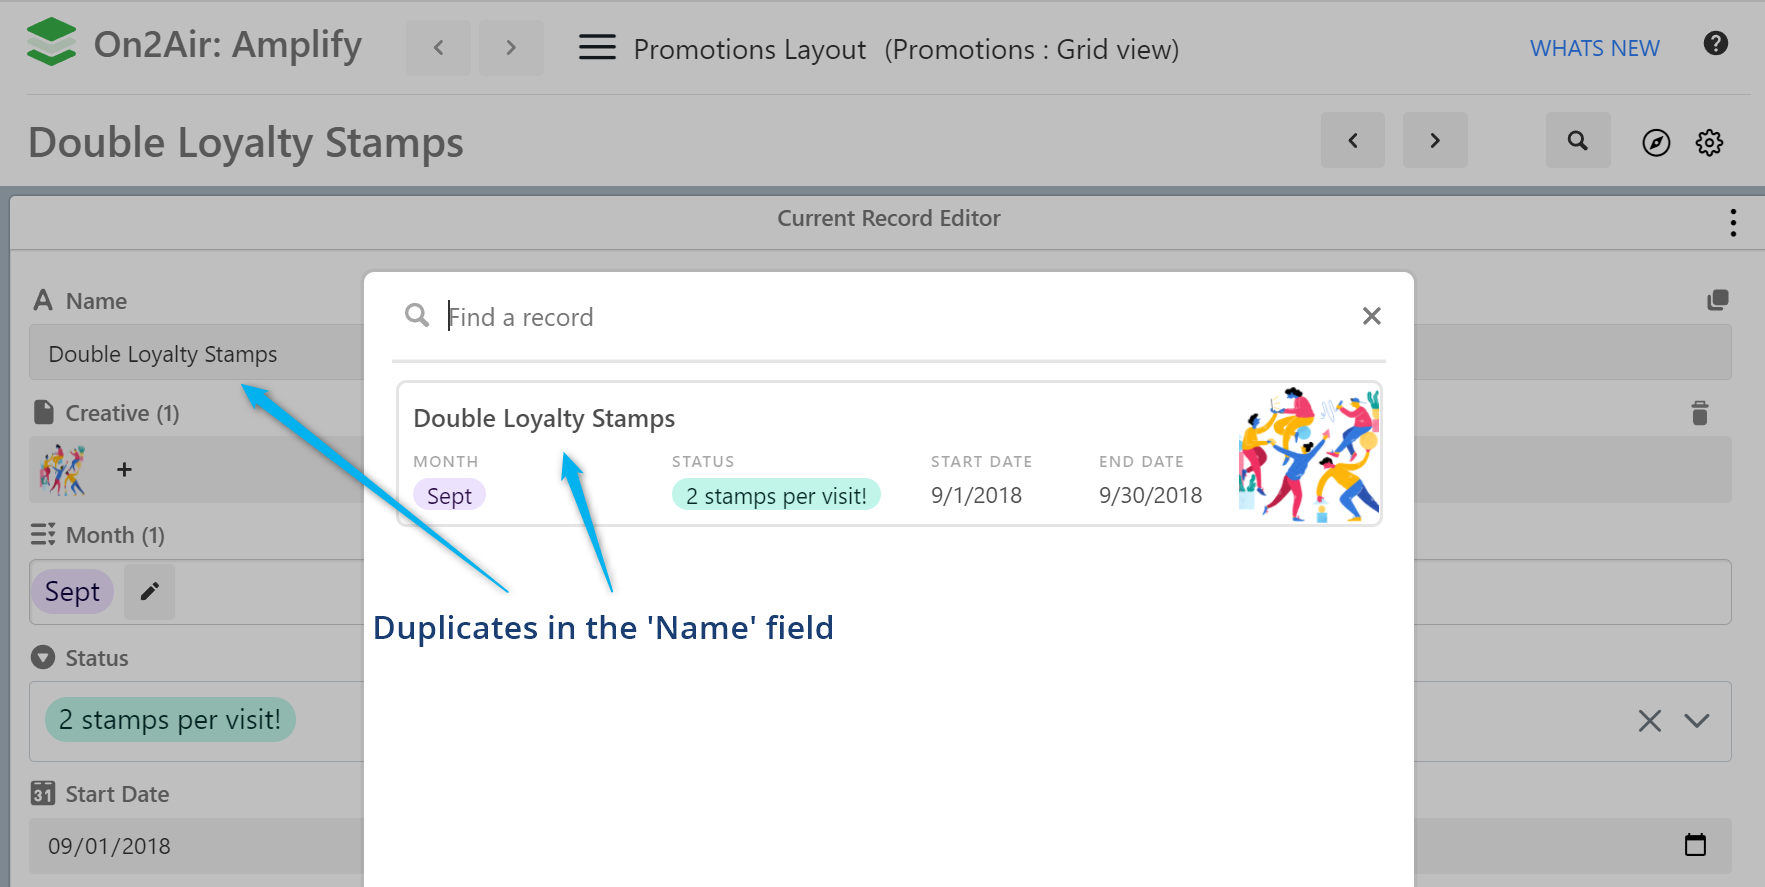Delete the Creative attachment via trash icon
1765x887 pixels.
1700,412
